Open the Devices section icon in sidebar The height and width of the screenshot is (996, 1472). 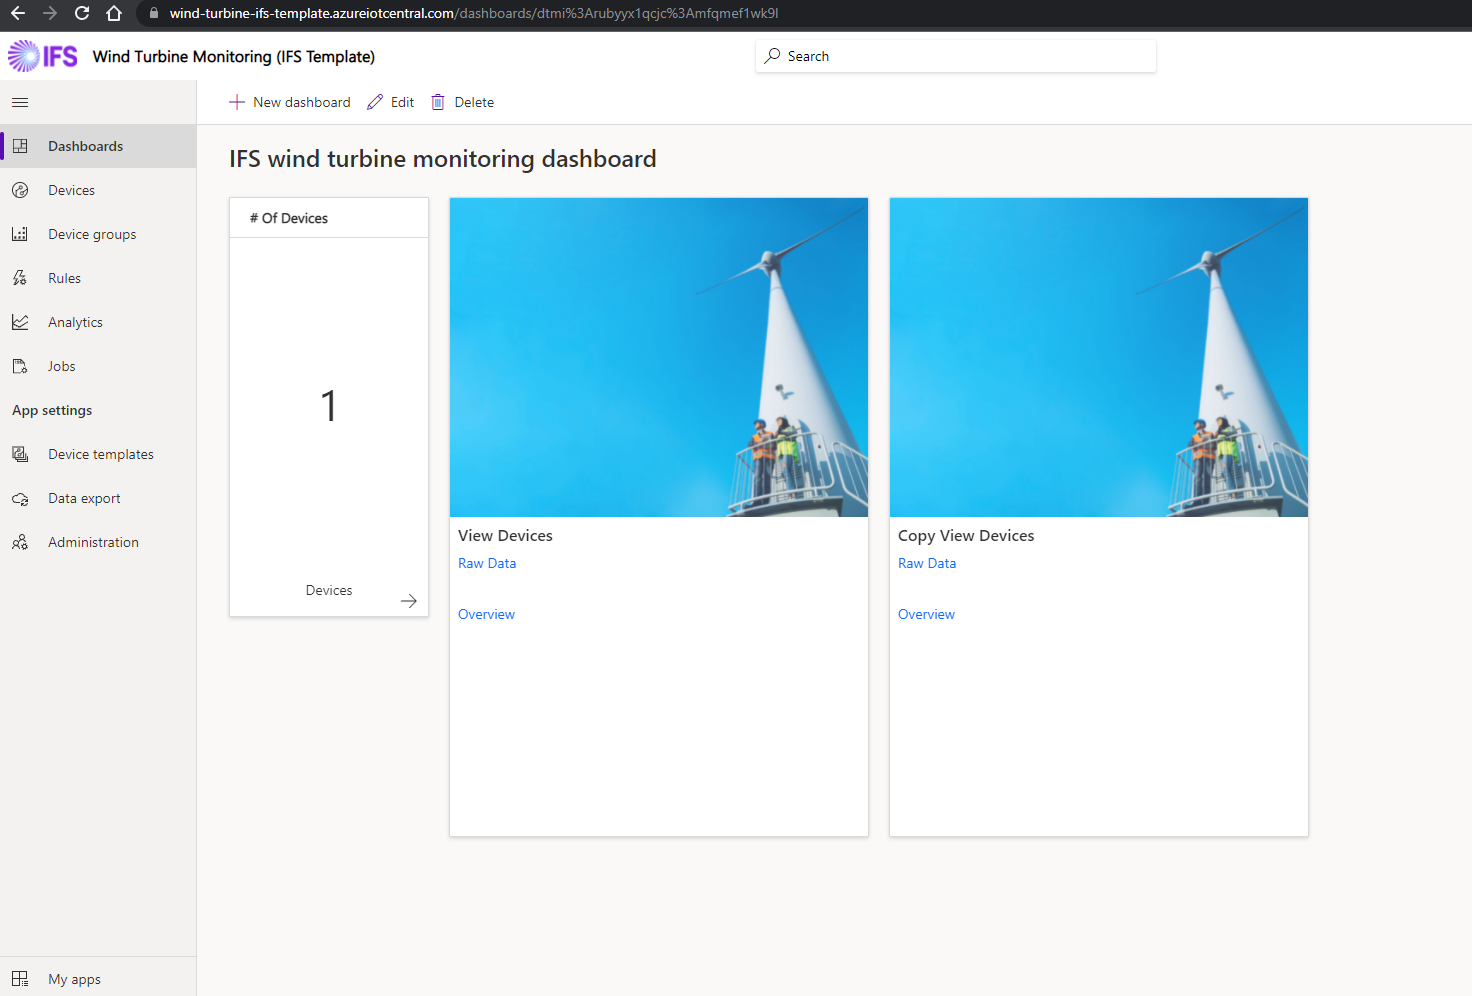coord(20,190)
